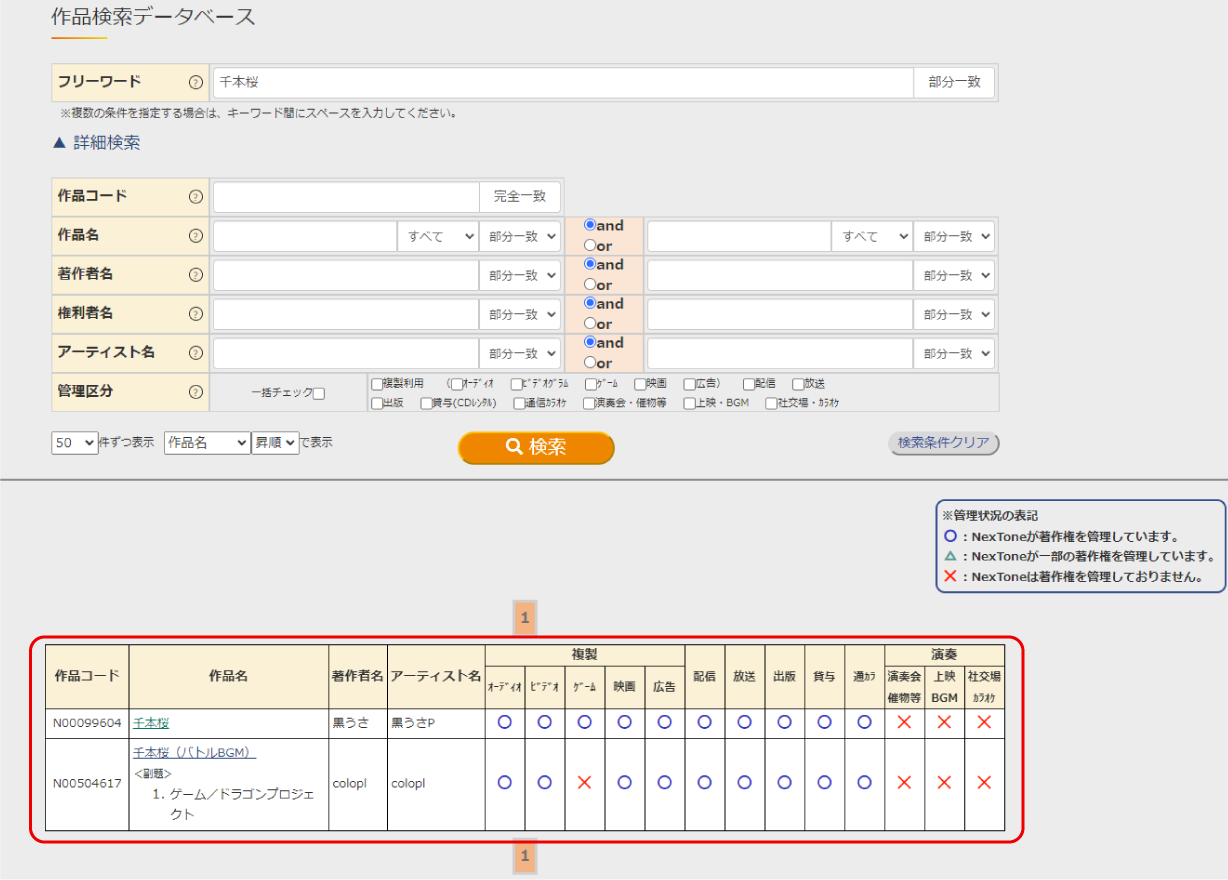The image size is (1228, 880).
Task: Click the question mark icon for 作品名
Action: tap(196, 236)
